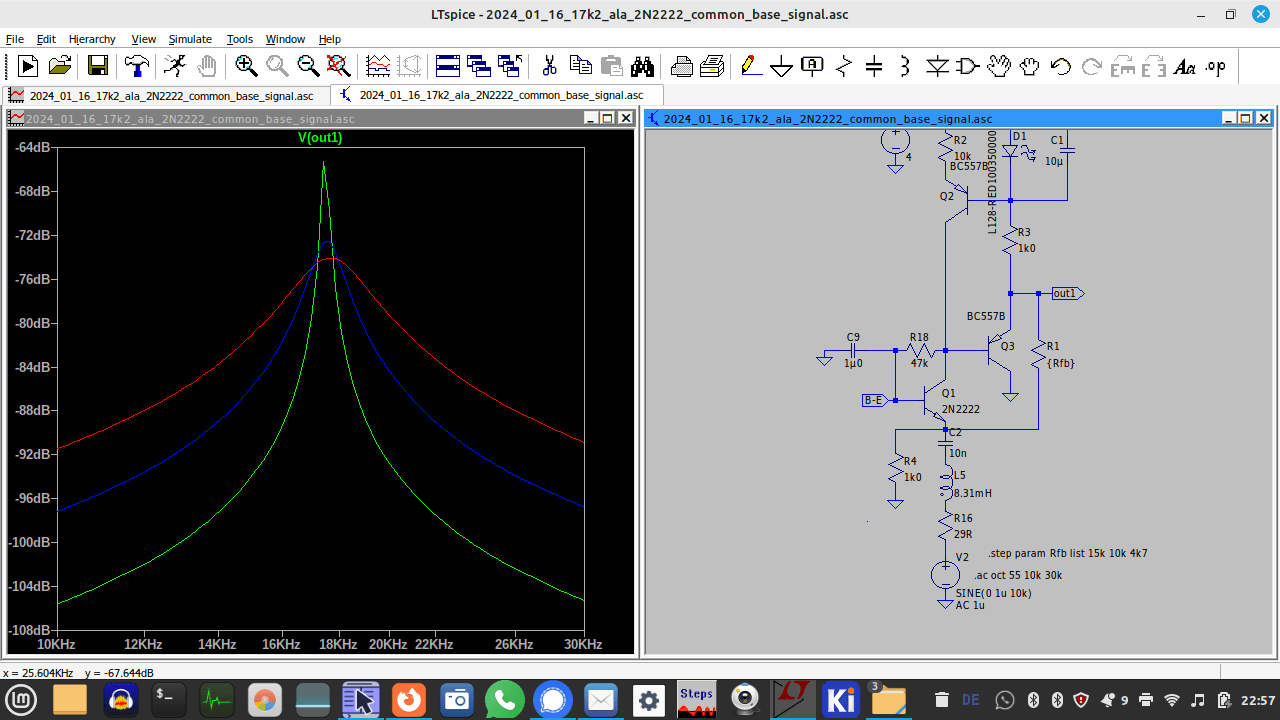
Task: Run simulation with the running man icon
Action: [175, 66]
